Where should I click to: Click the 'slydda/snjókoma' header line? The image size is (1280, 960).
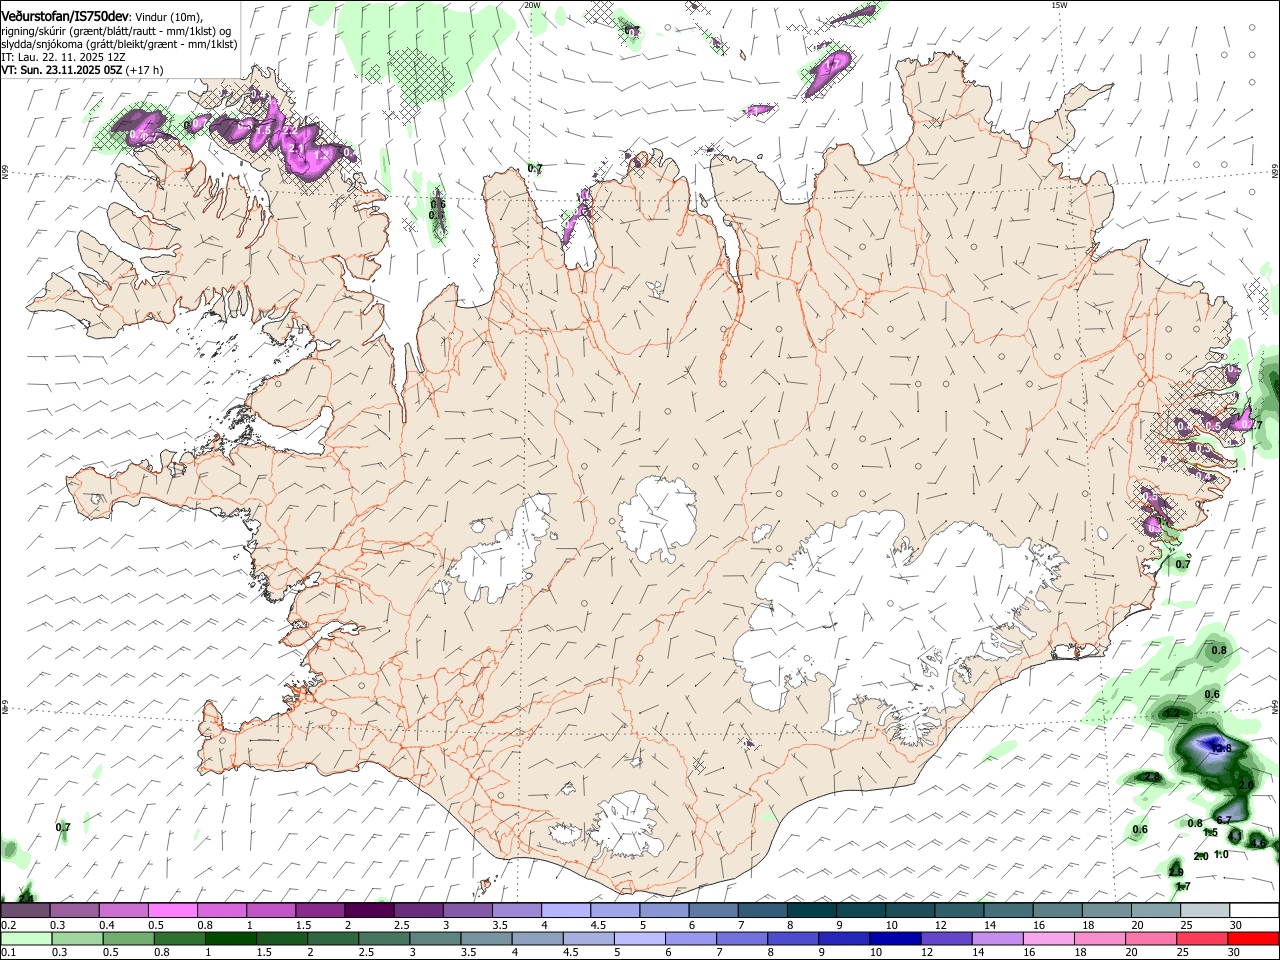click(119, 44)
